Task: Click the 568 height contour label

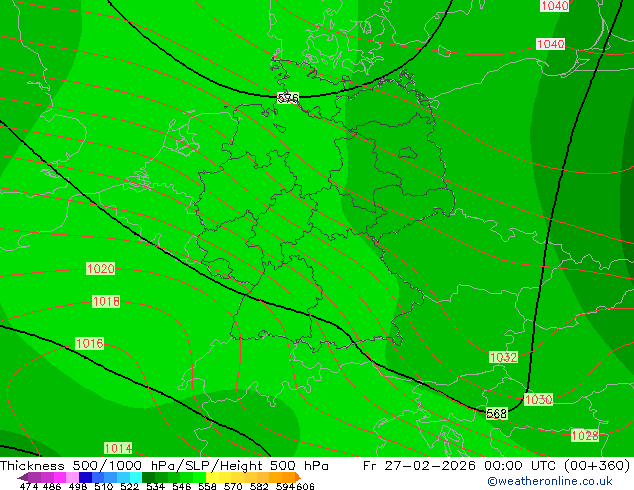Action: point(496,414)
